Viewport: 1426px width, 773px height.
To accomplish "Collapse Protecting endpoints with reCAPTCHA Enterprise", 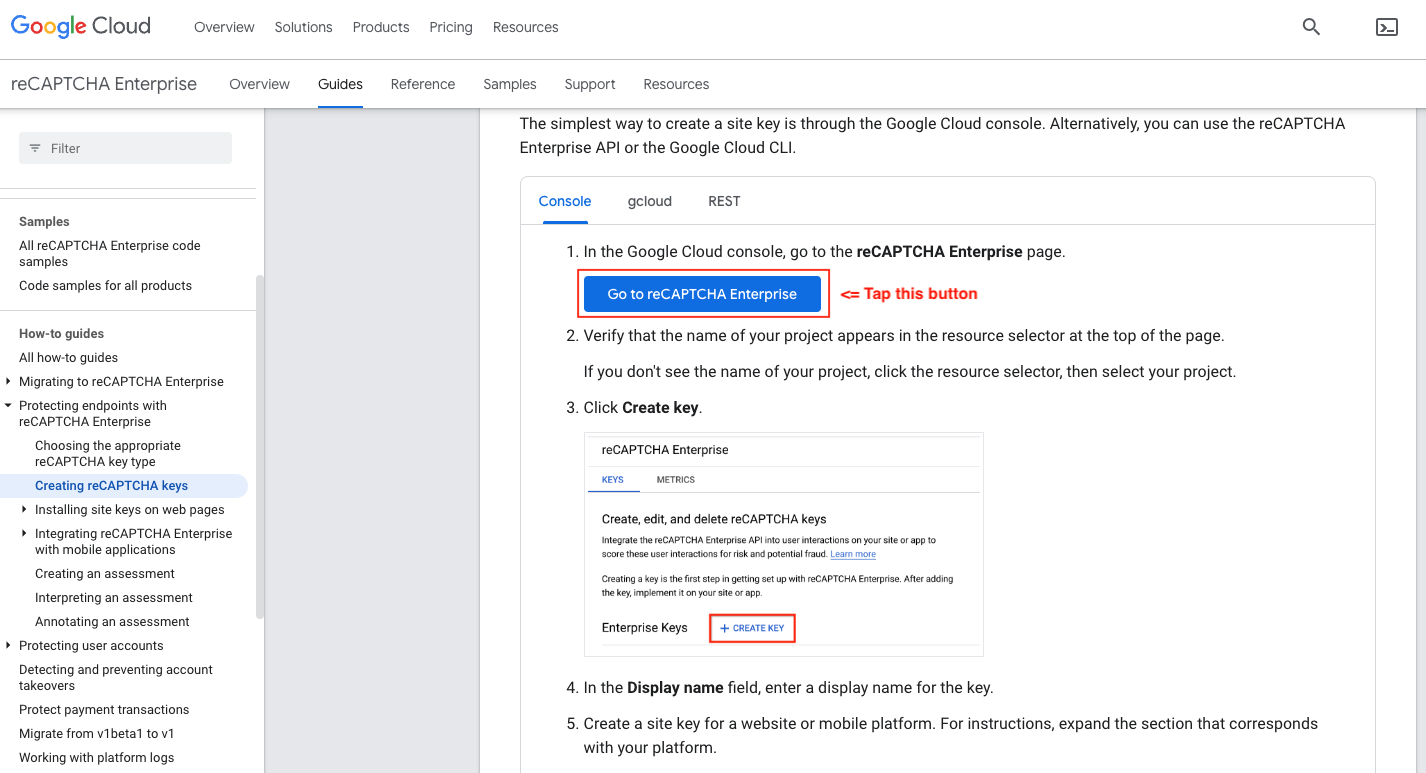I will pyautogui.click(x=9, y=406).
